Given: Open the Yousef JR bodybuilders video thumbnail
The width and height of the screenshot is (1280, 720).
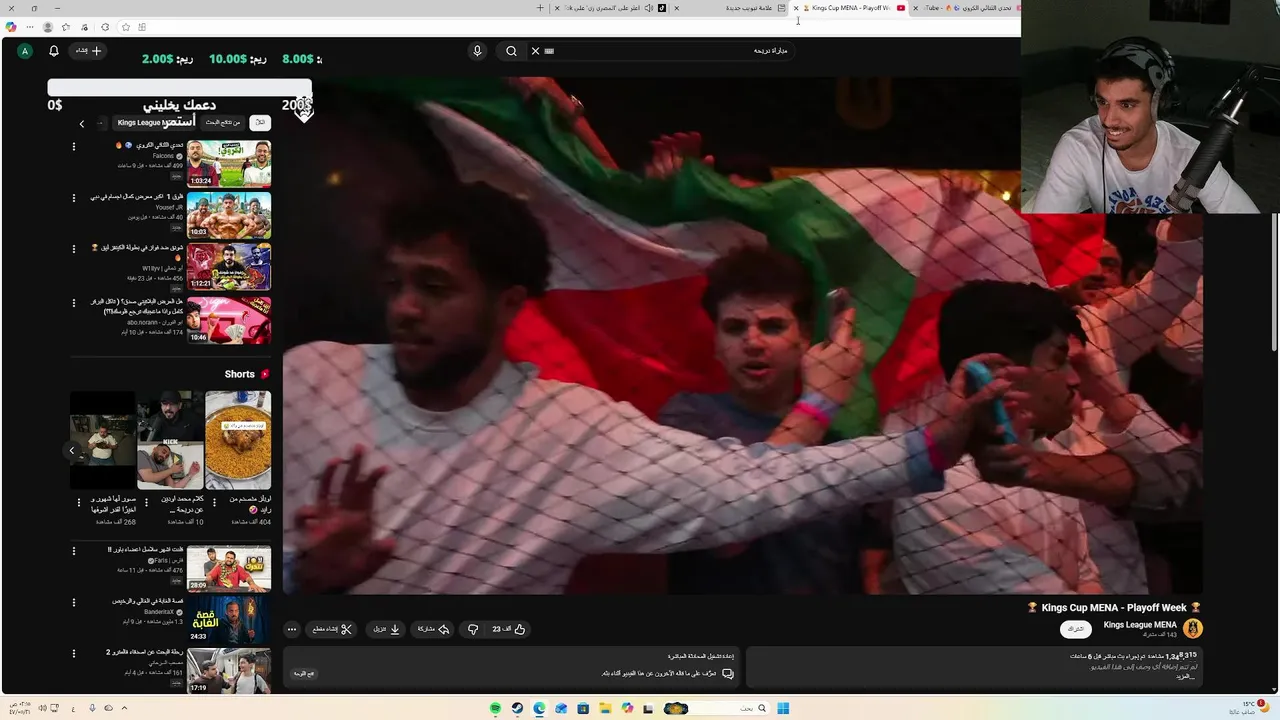Looking at the screenshot, I should (229, 215).
